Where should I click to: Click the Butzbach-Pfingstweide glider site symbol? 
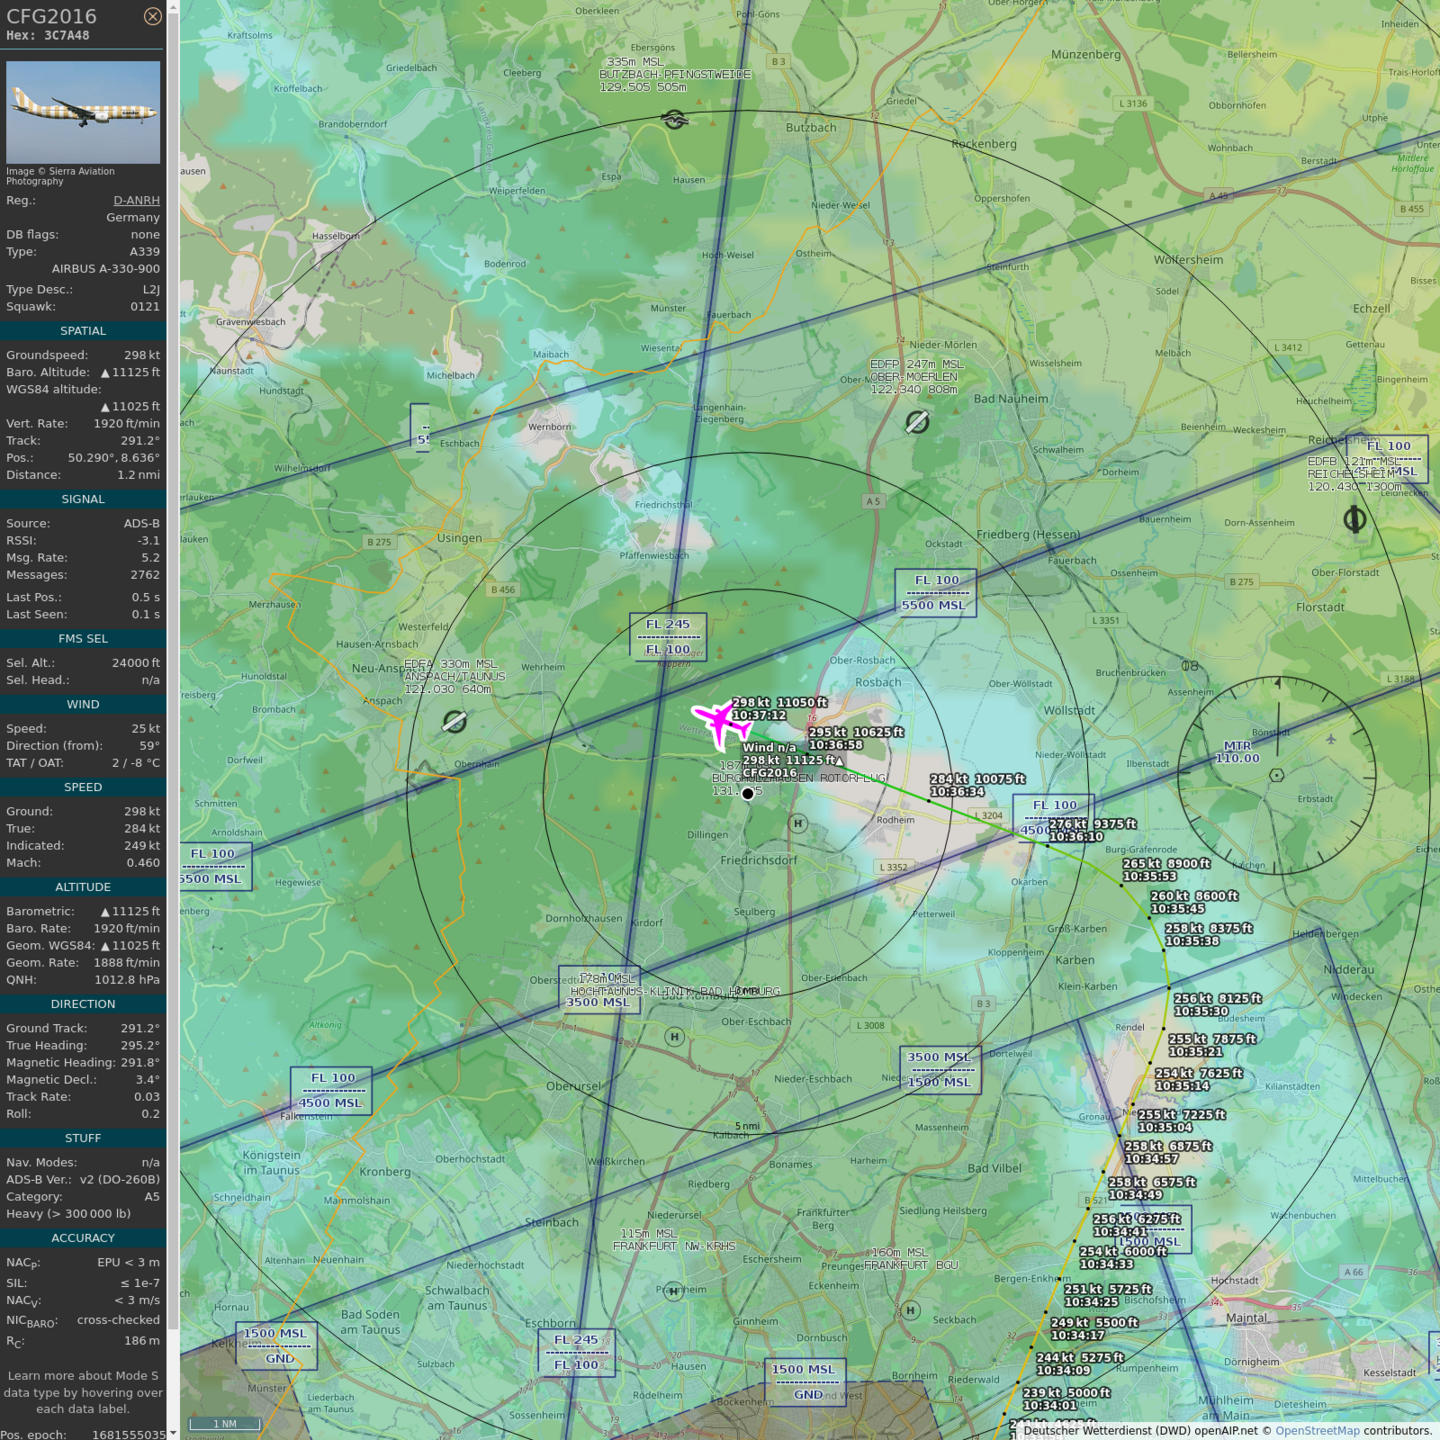[675, 120]
